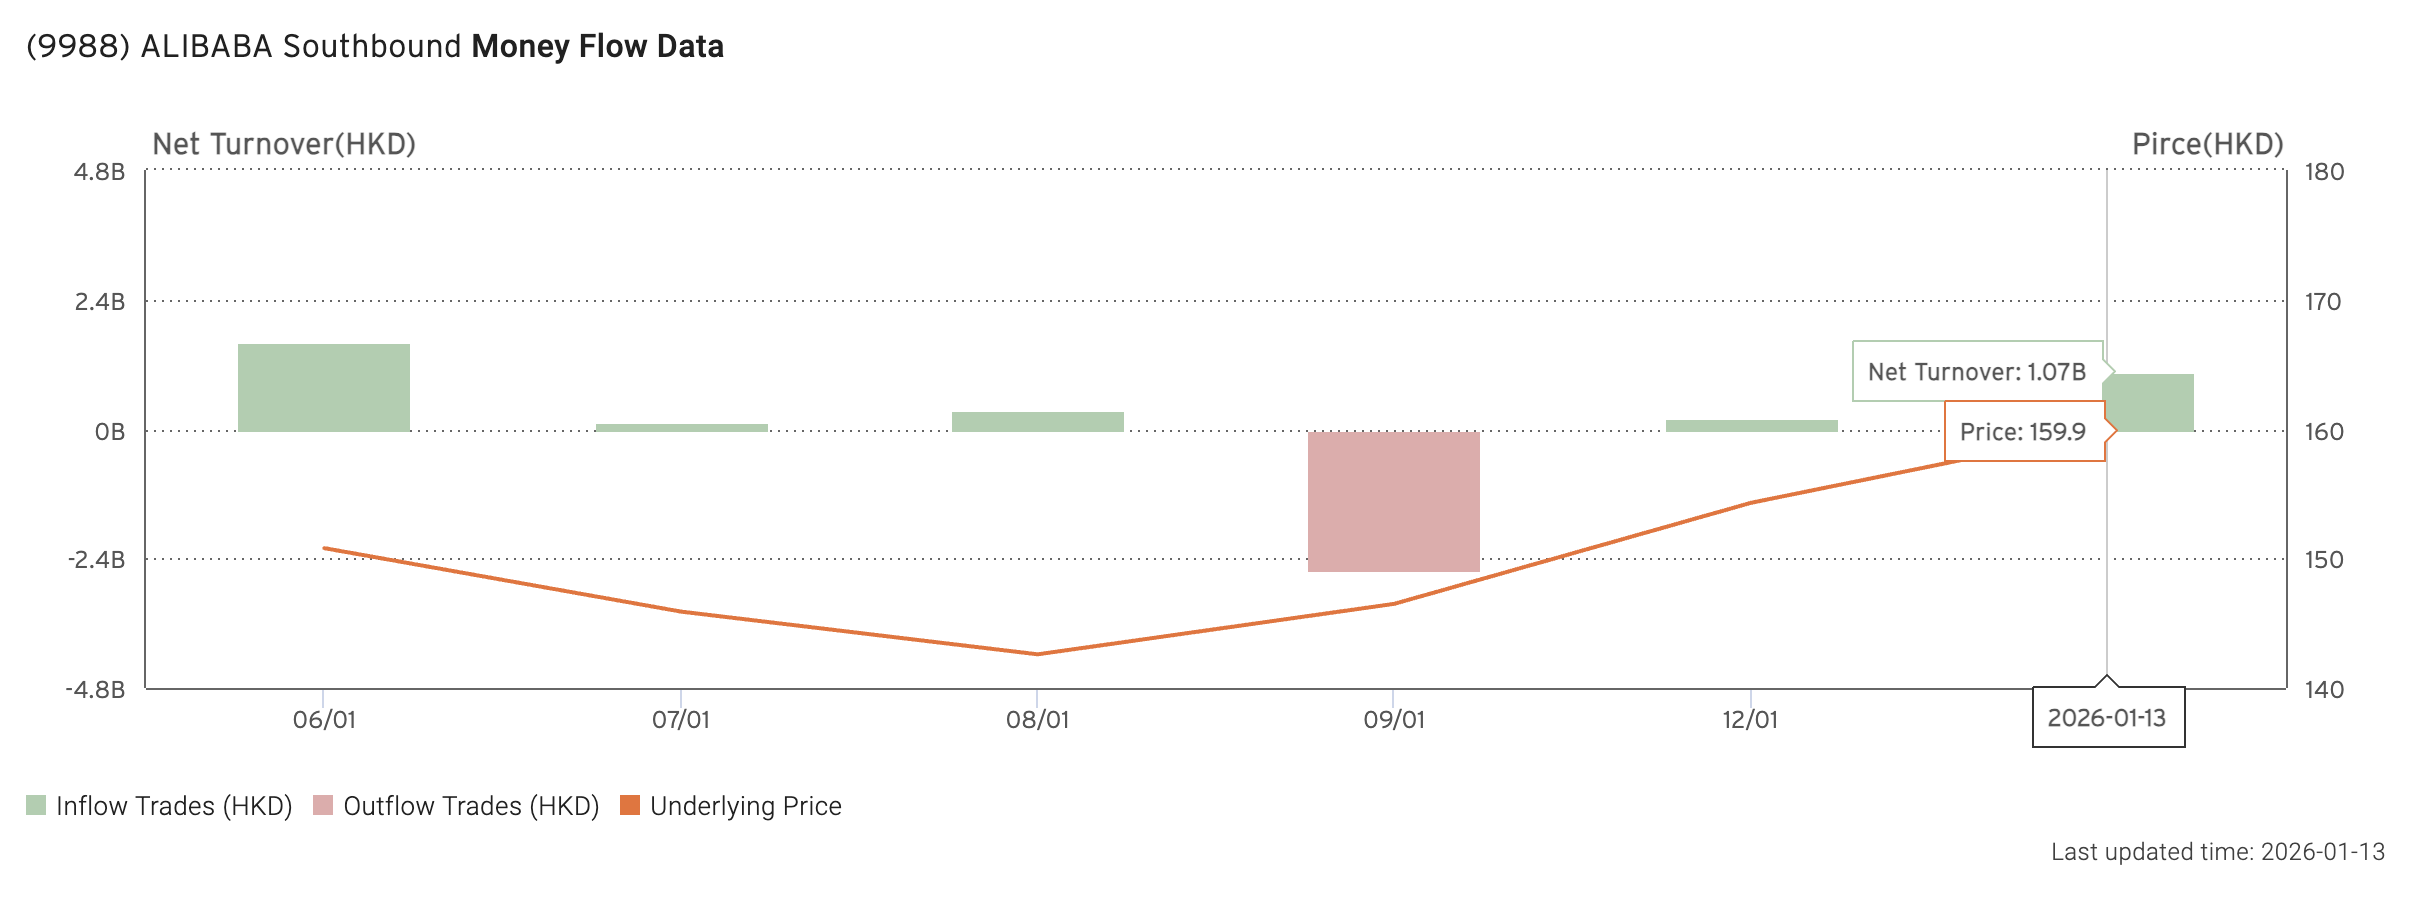Image resolution: width=2418 pixels, height=920 pixels.
Task: Select the green inflow bar above 06/01
Action: pyautogui.click(x=324, y=388)
